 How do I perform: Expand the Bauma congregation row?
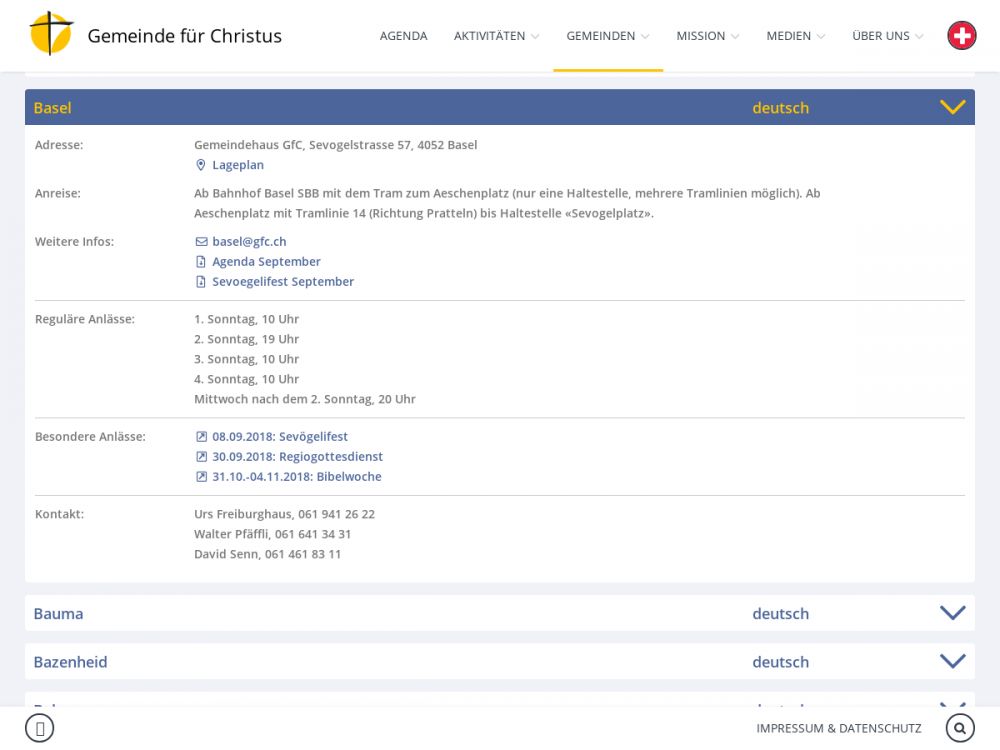tap(952, 613)
